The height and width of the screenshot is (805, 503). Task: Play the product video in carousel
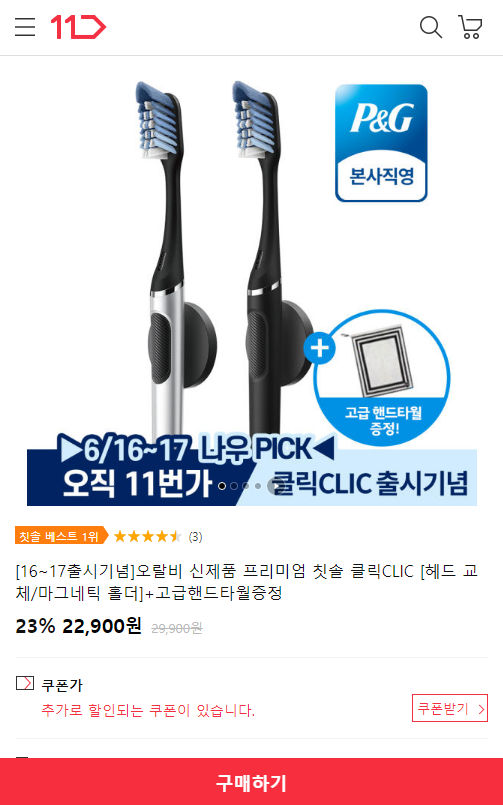tap(276, 486)
